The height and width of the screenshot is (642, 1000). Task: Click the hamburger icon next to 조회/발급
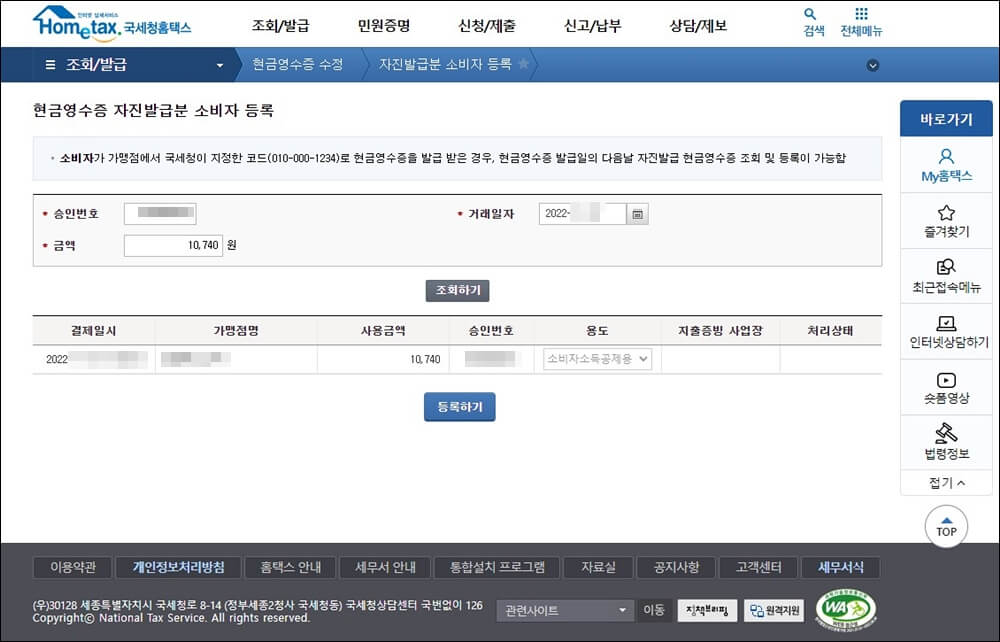(49, 63)
